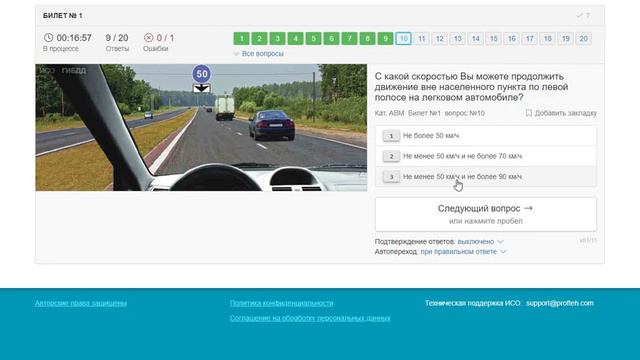Click support@profteh.com email
This screenshot has height=360, width=640.
click(560, 303)
